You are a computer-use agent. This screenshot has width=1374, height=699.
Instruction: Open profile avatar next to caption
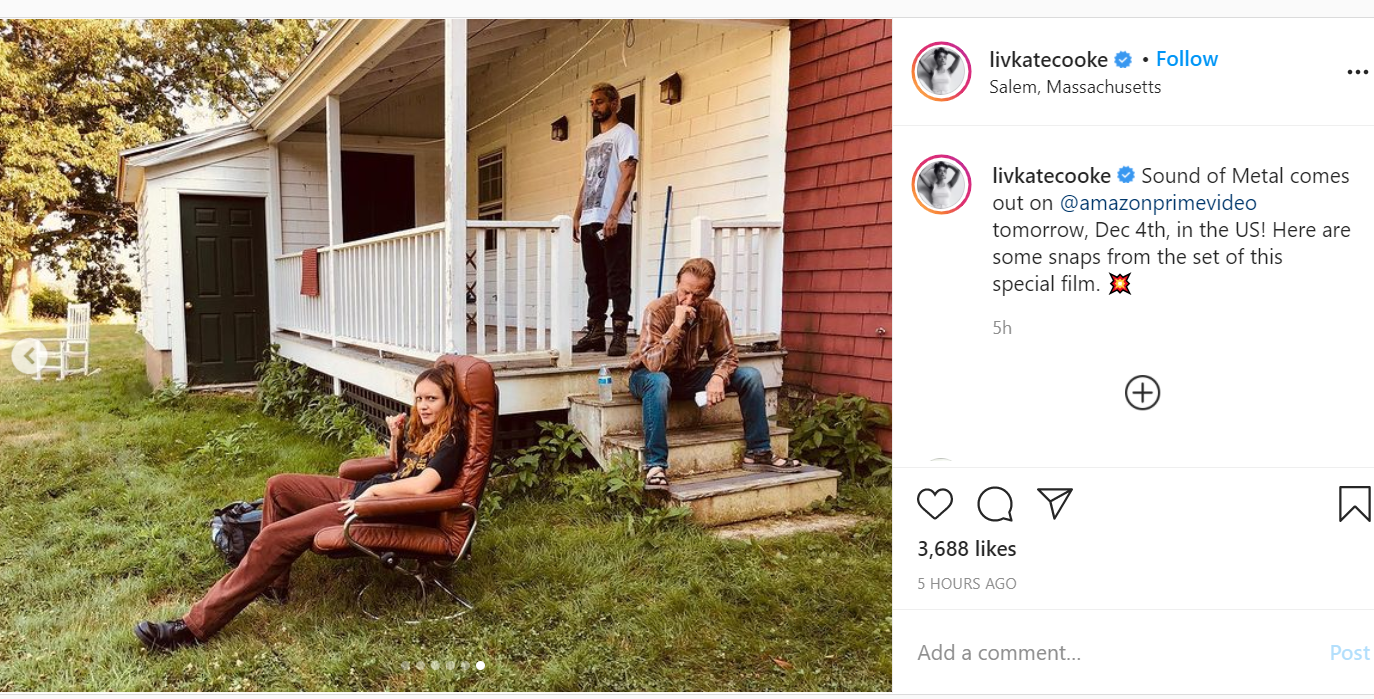point(942,185)
